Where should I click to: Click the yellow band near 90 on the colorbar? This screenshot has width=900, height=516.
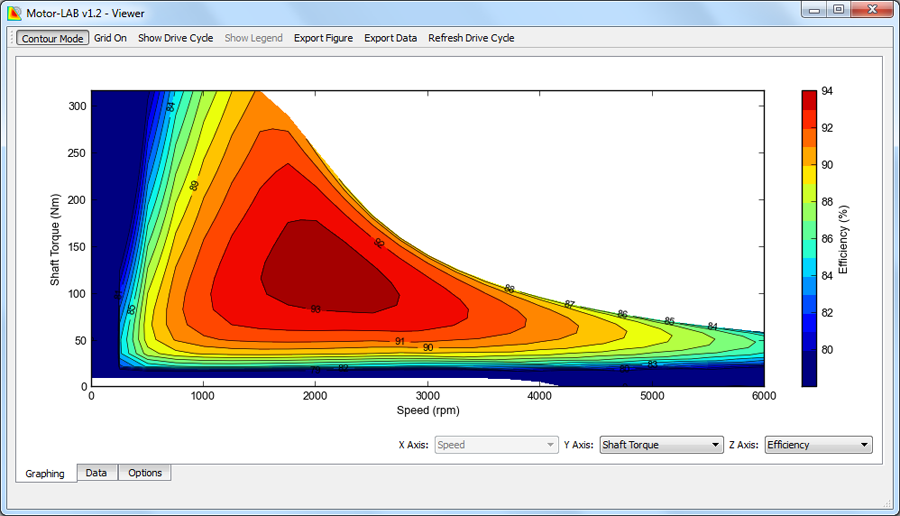coord(809,174)
